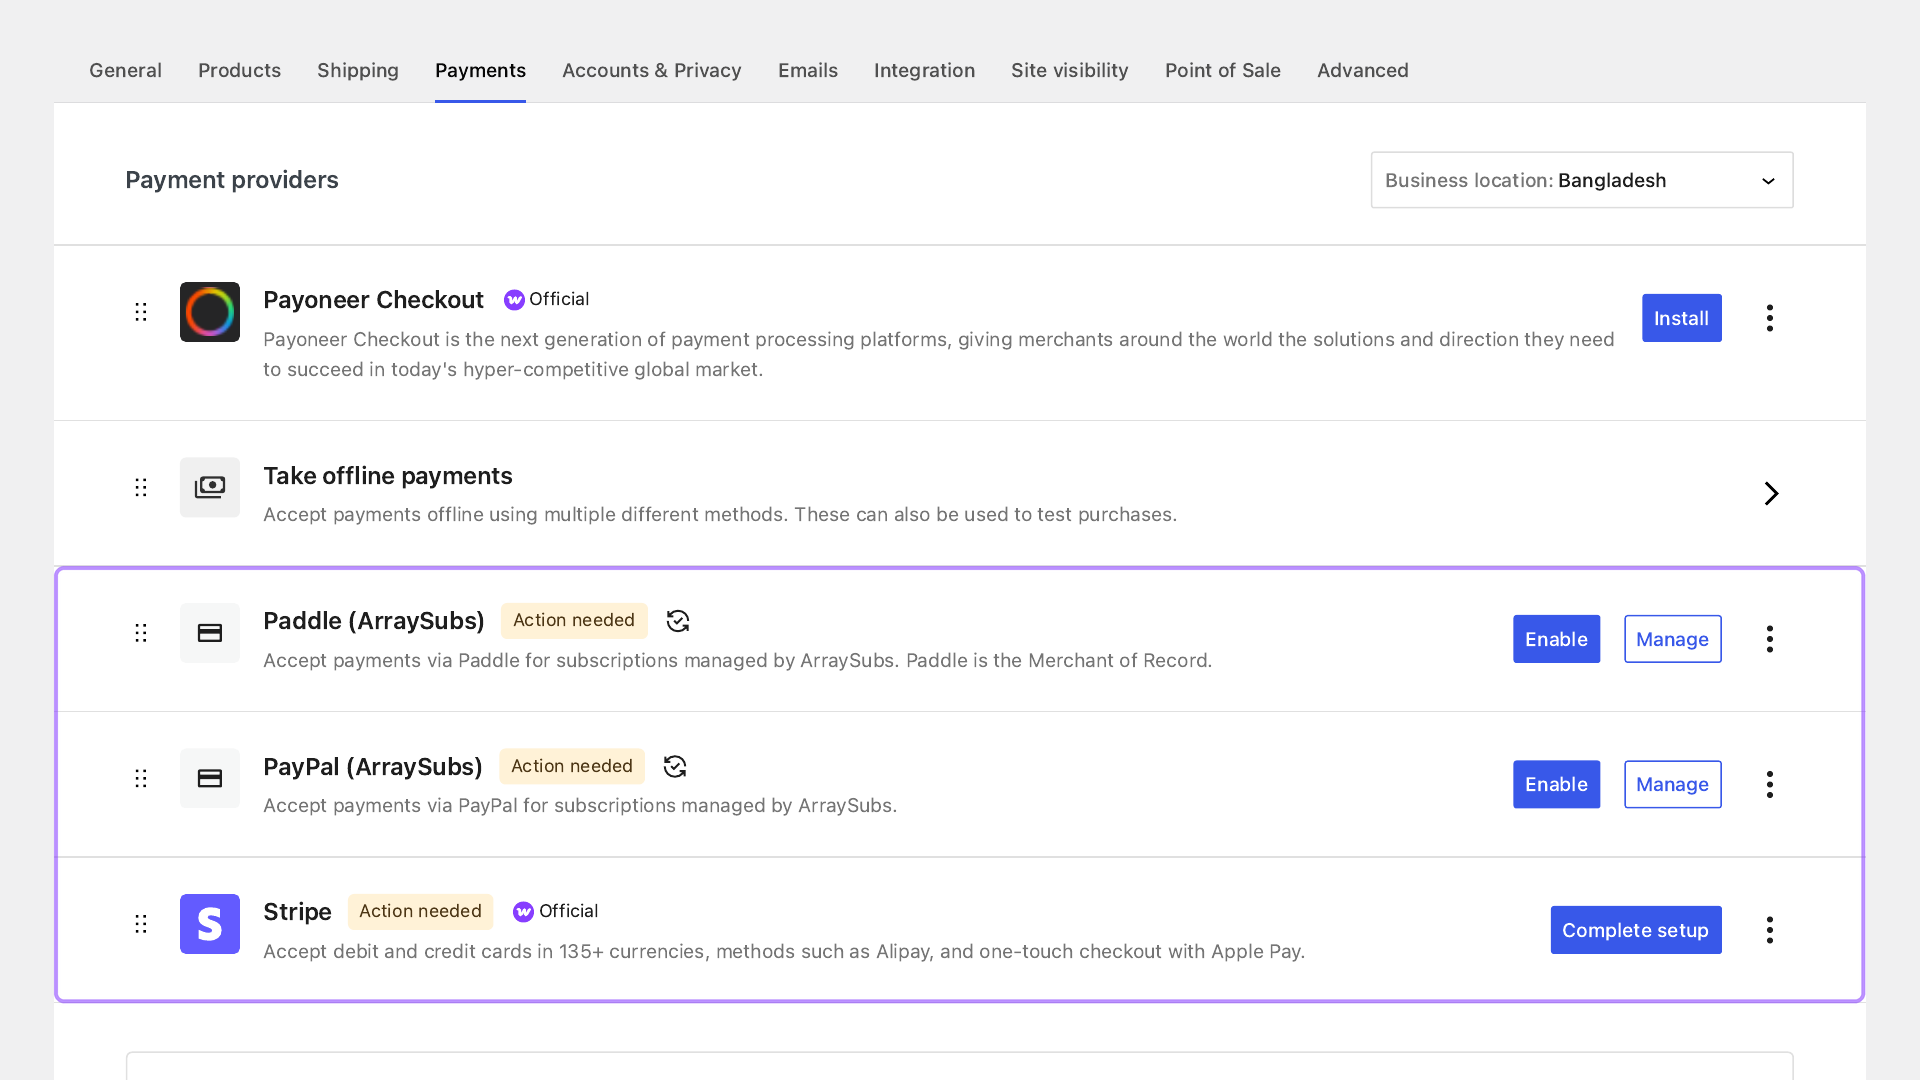Install Payoneer Checkout

pyautogui.click(x=1682, y=318)
